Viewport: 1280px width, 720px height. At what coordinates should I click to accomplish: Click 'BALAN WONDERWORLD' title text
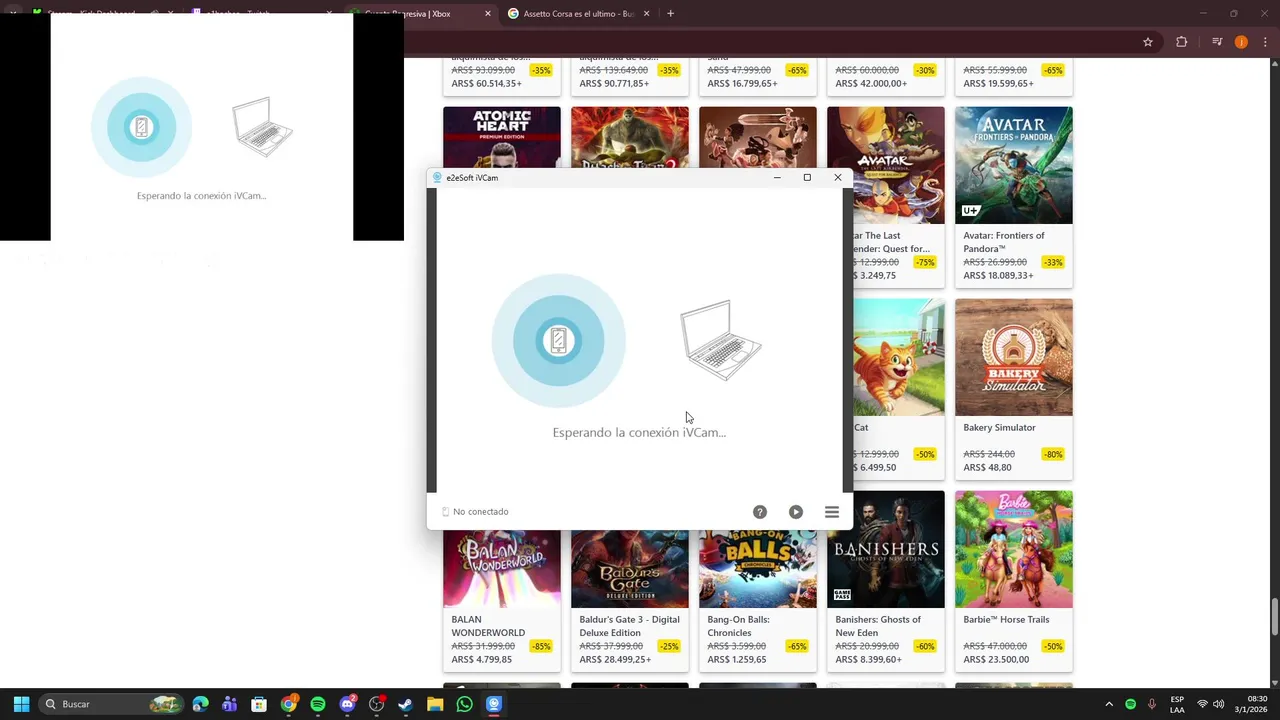pos(488,626)
